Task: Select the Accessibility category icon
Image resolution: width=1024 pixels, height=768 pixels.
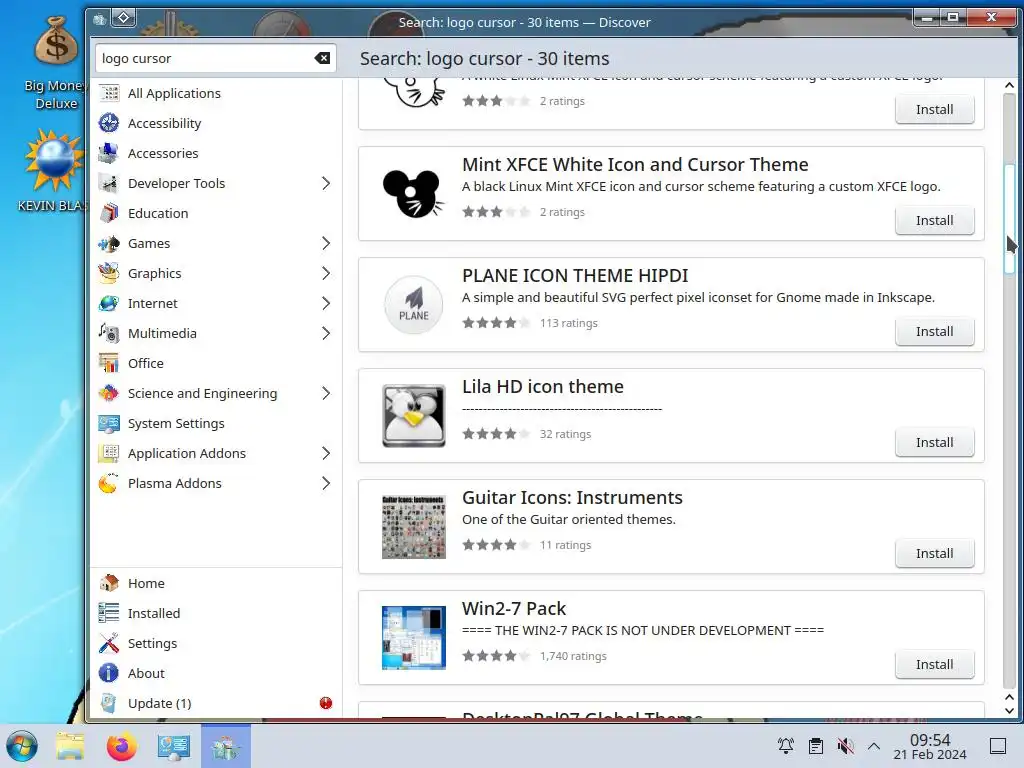Action: (x=108, y=123)
